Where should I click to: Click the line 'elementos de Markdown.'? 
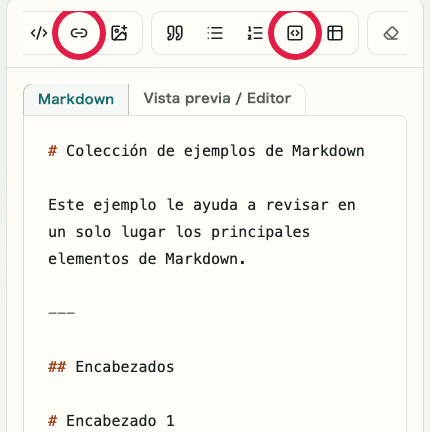[147, 259]
